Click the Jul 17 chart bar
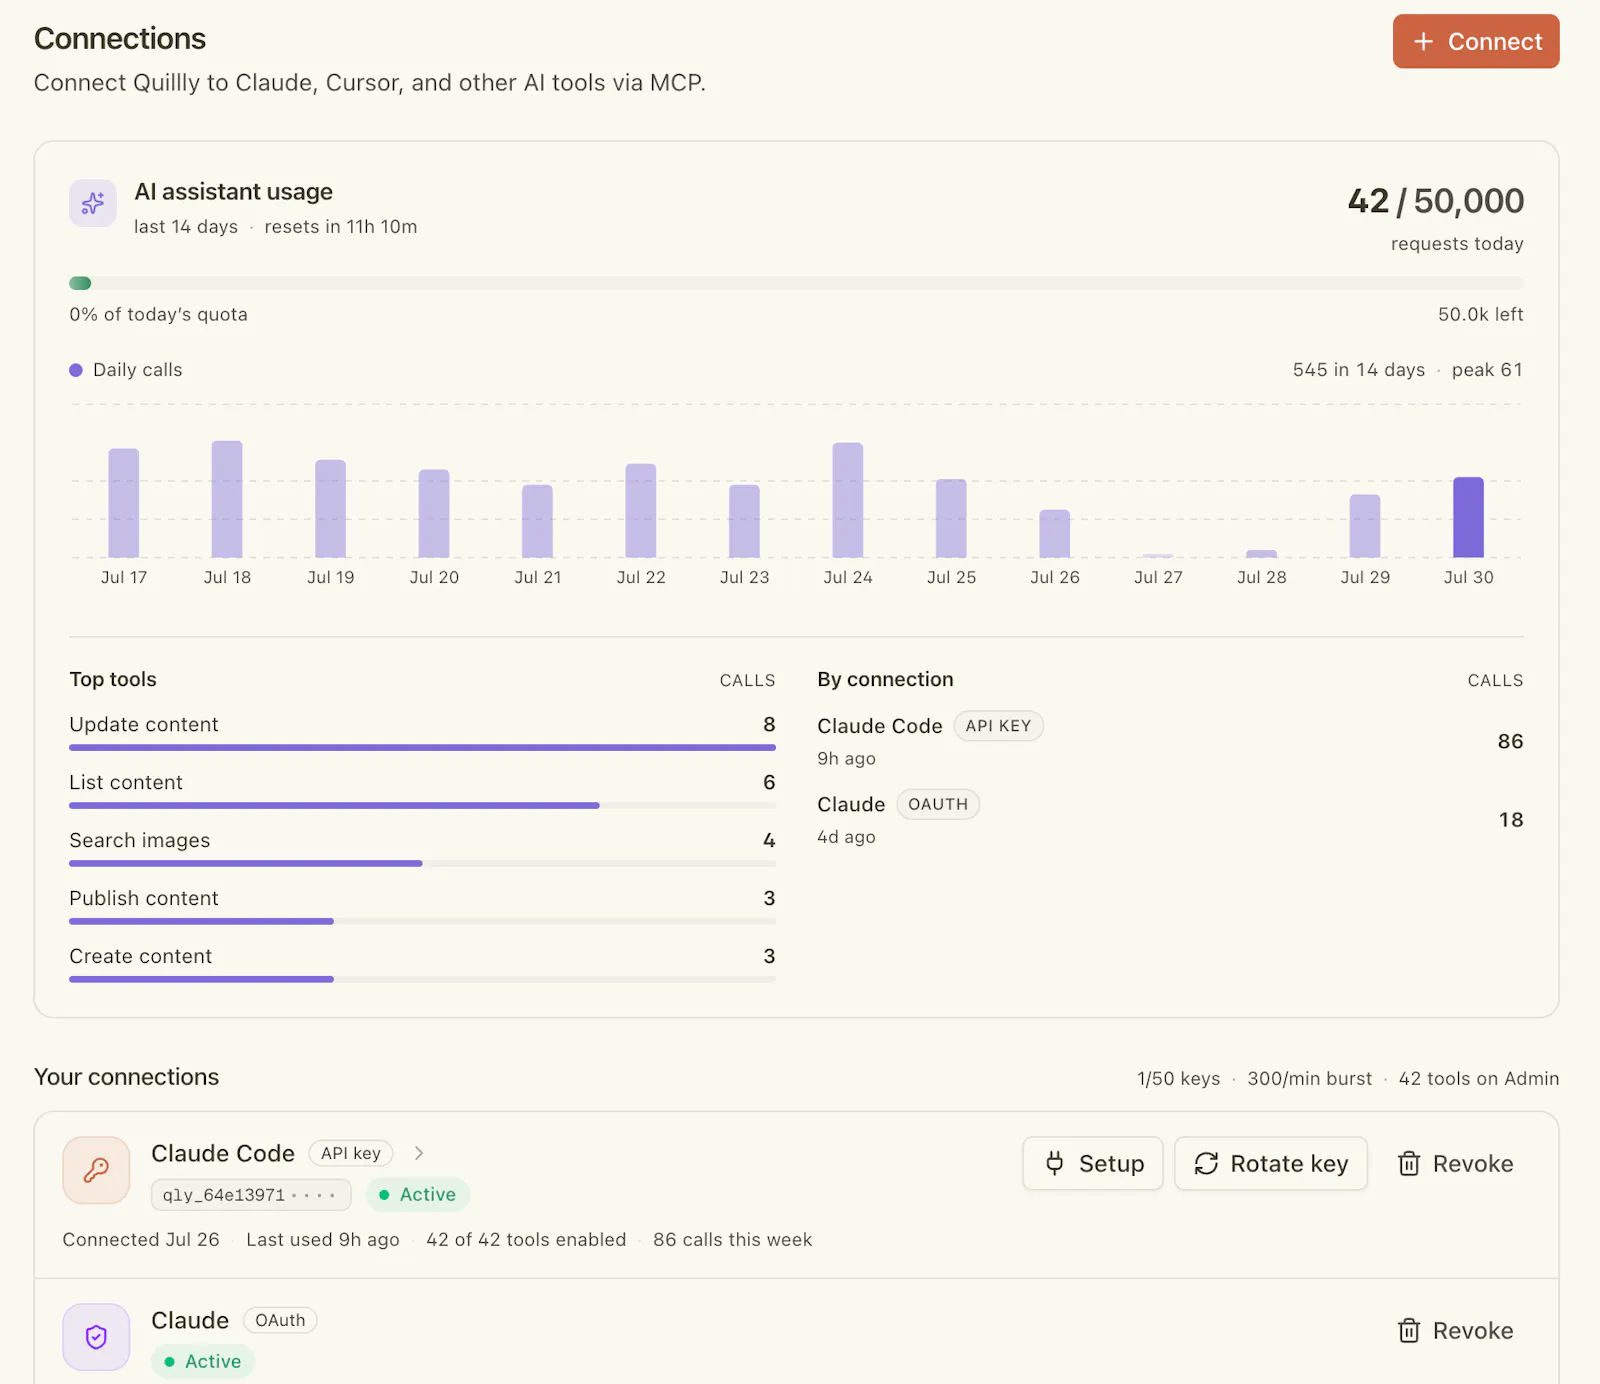The height and width of the screenshot is (1384, 1600). click(124, 503)
